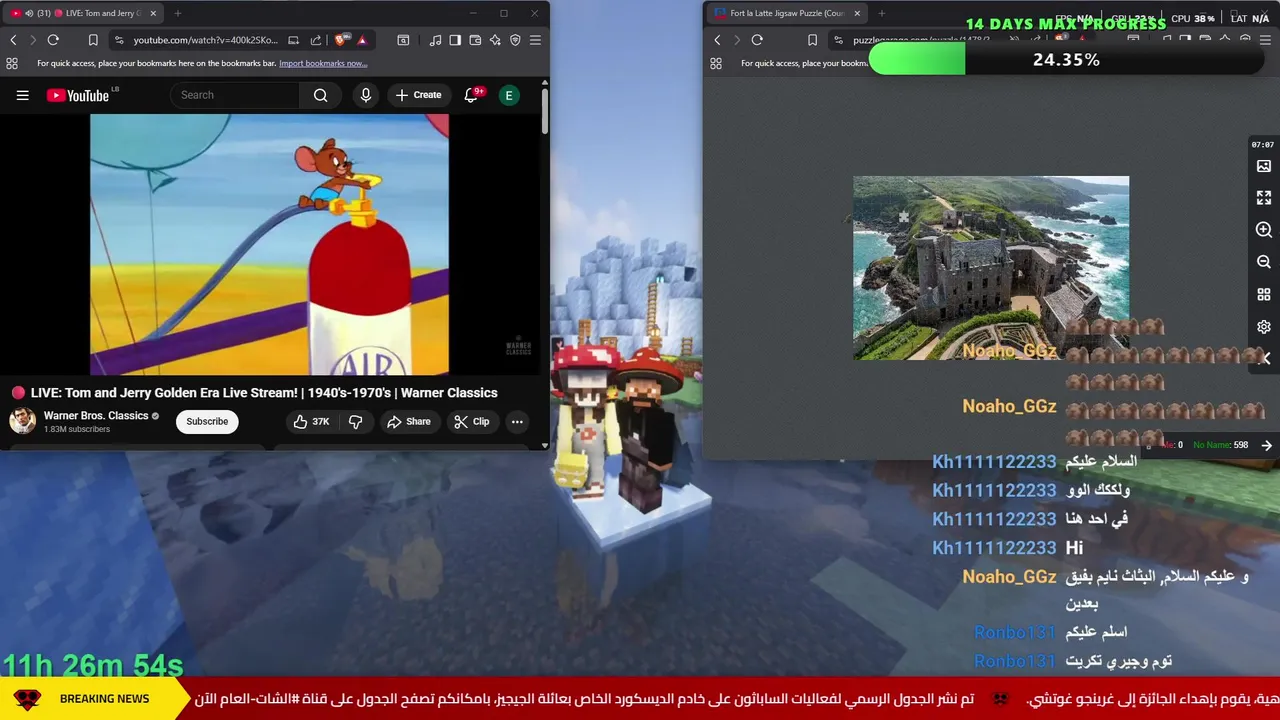Switch to Fort la Latte Jigsaw Puzzle tab
1280x720 pixels.
click(x=788, y=13)
